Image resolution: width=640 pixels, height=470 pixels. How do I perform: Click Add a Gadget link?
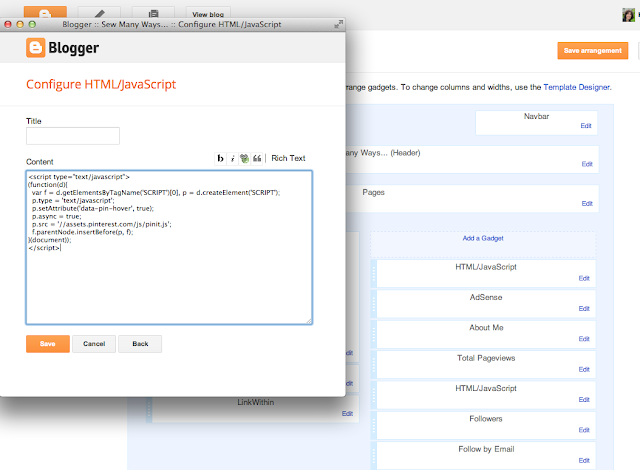(x=483, y=238)
